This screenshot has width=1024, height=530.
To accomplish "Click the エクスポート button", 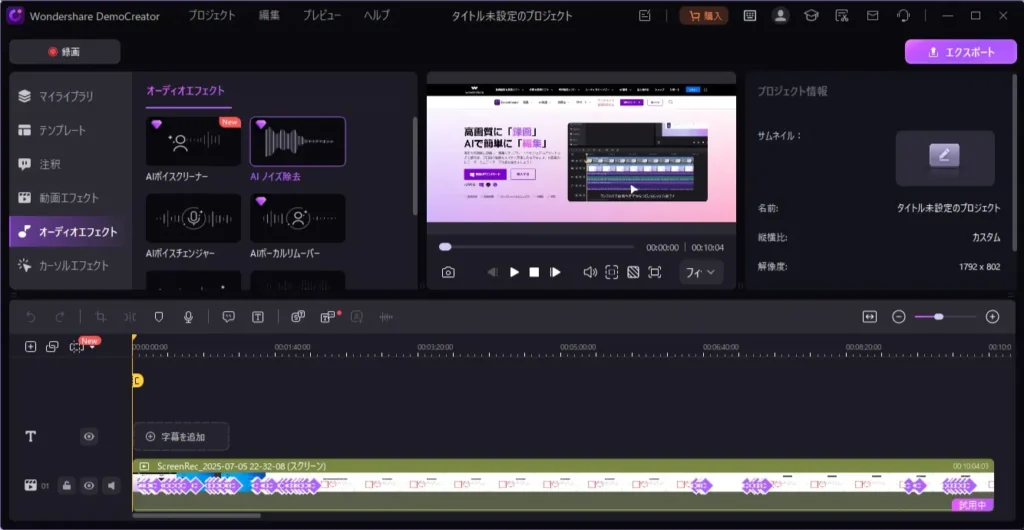I will tap(958, 52).
